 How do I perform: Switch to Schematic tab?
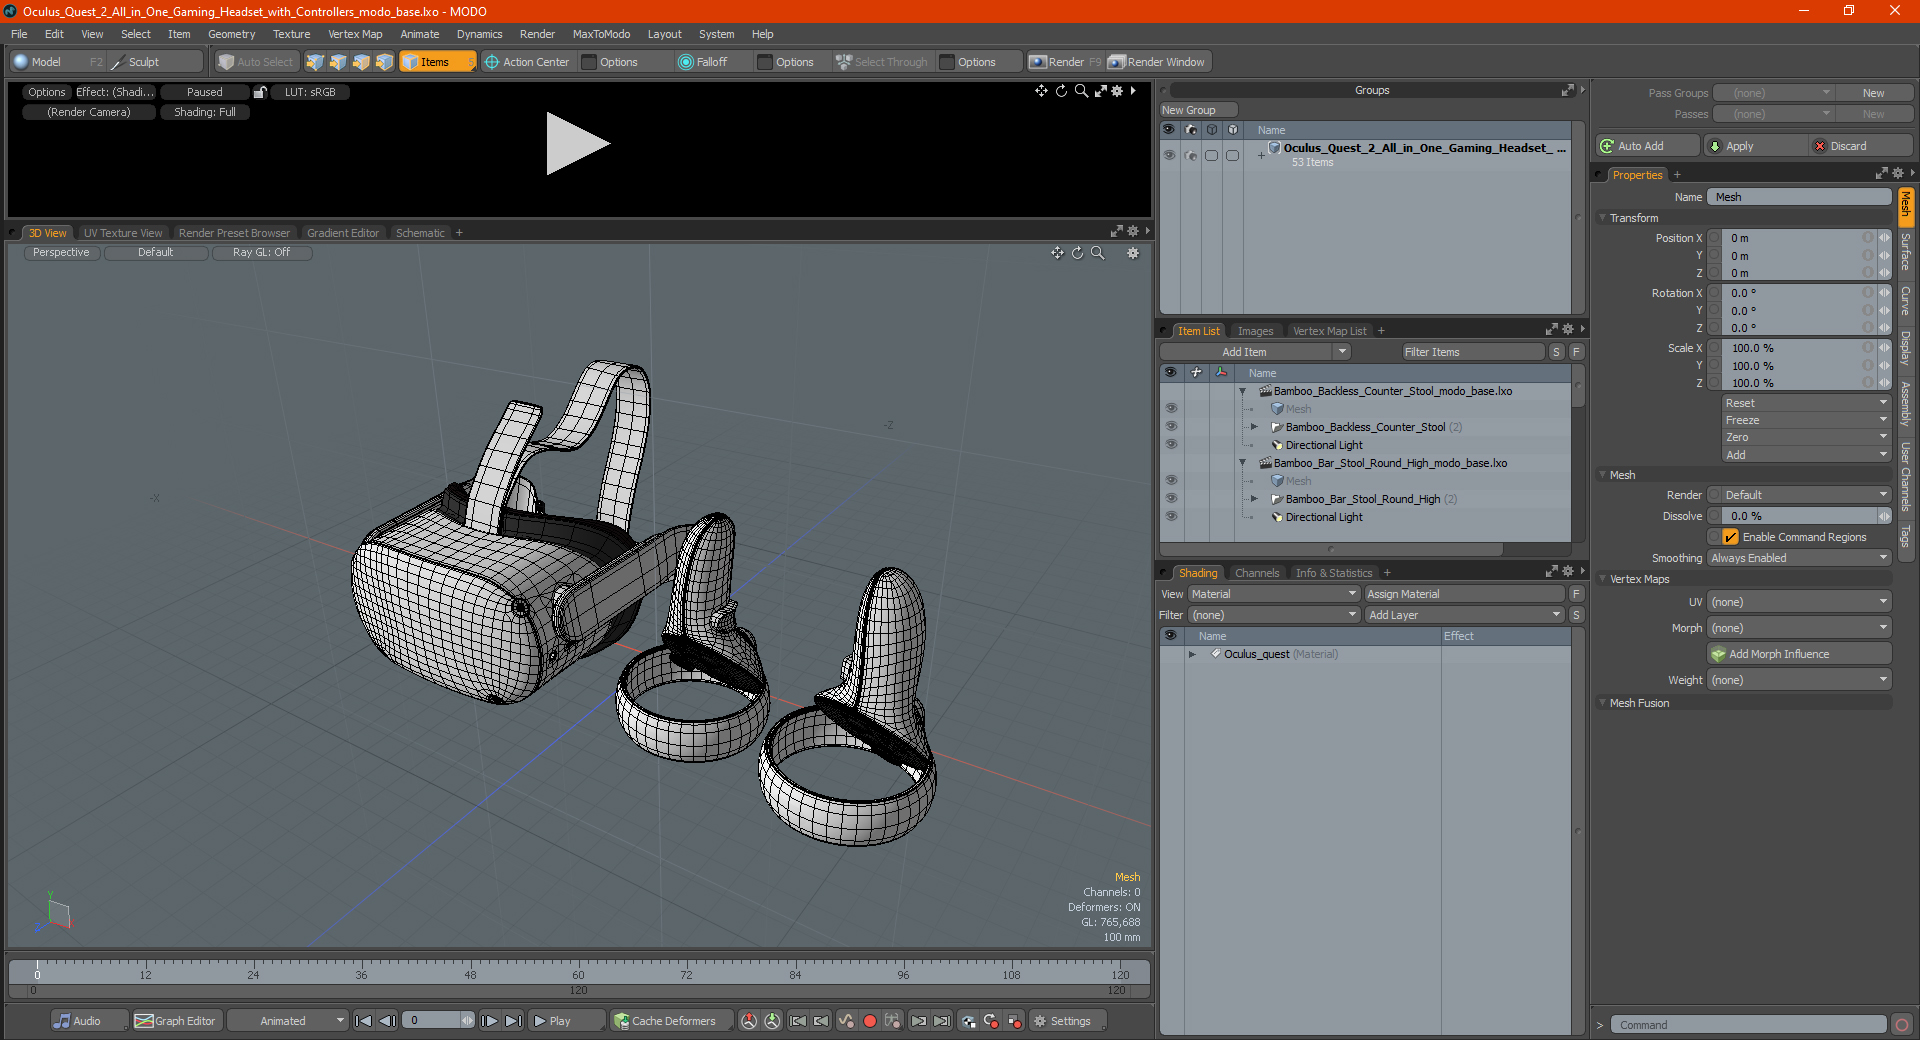click(x=420, y=233)
